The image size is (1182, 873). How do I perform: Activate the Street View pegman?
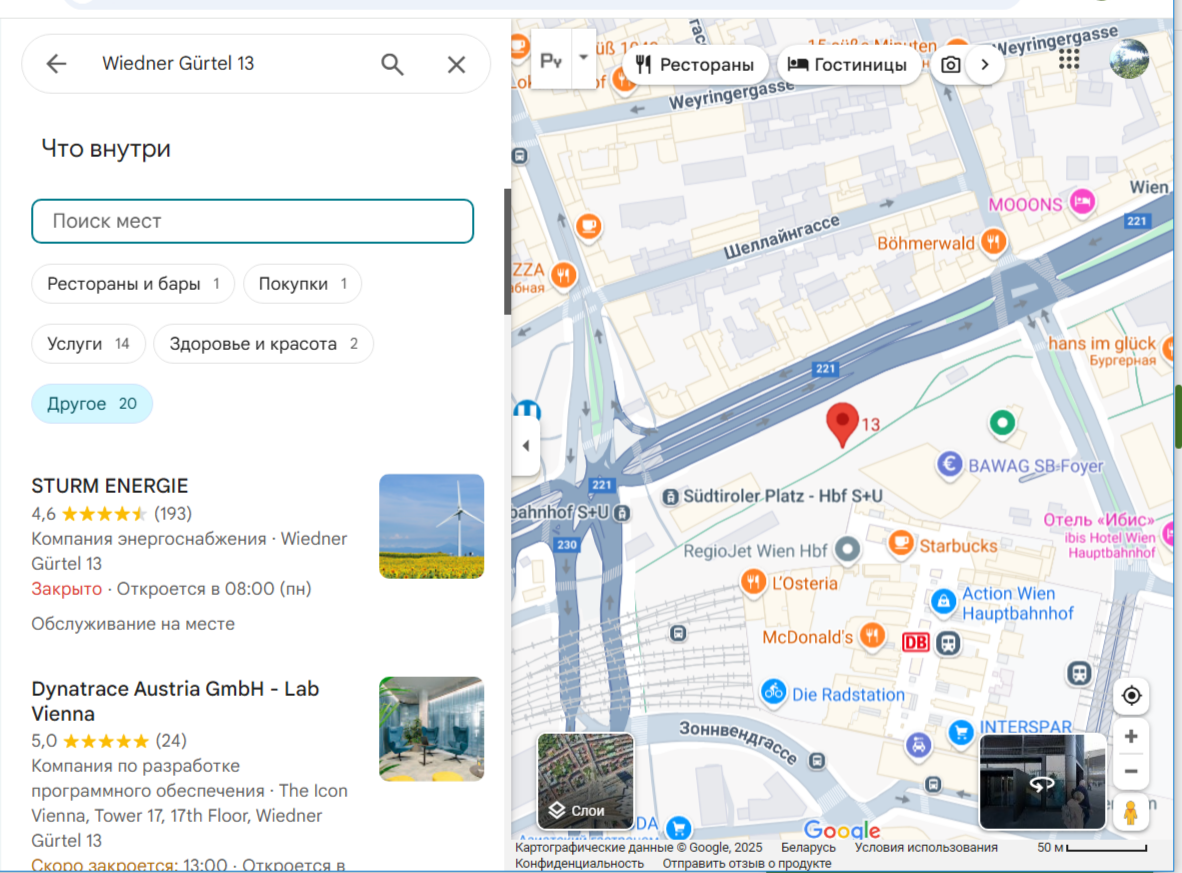coord(1130,812)
